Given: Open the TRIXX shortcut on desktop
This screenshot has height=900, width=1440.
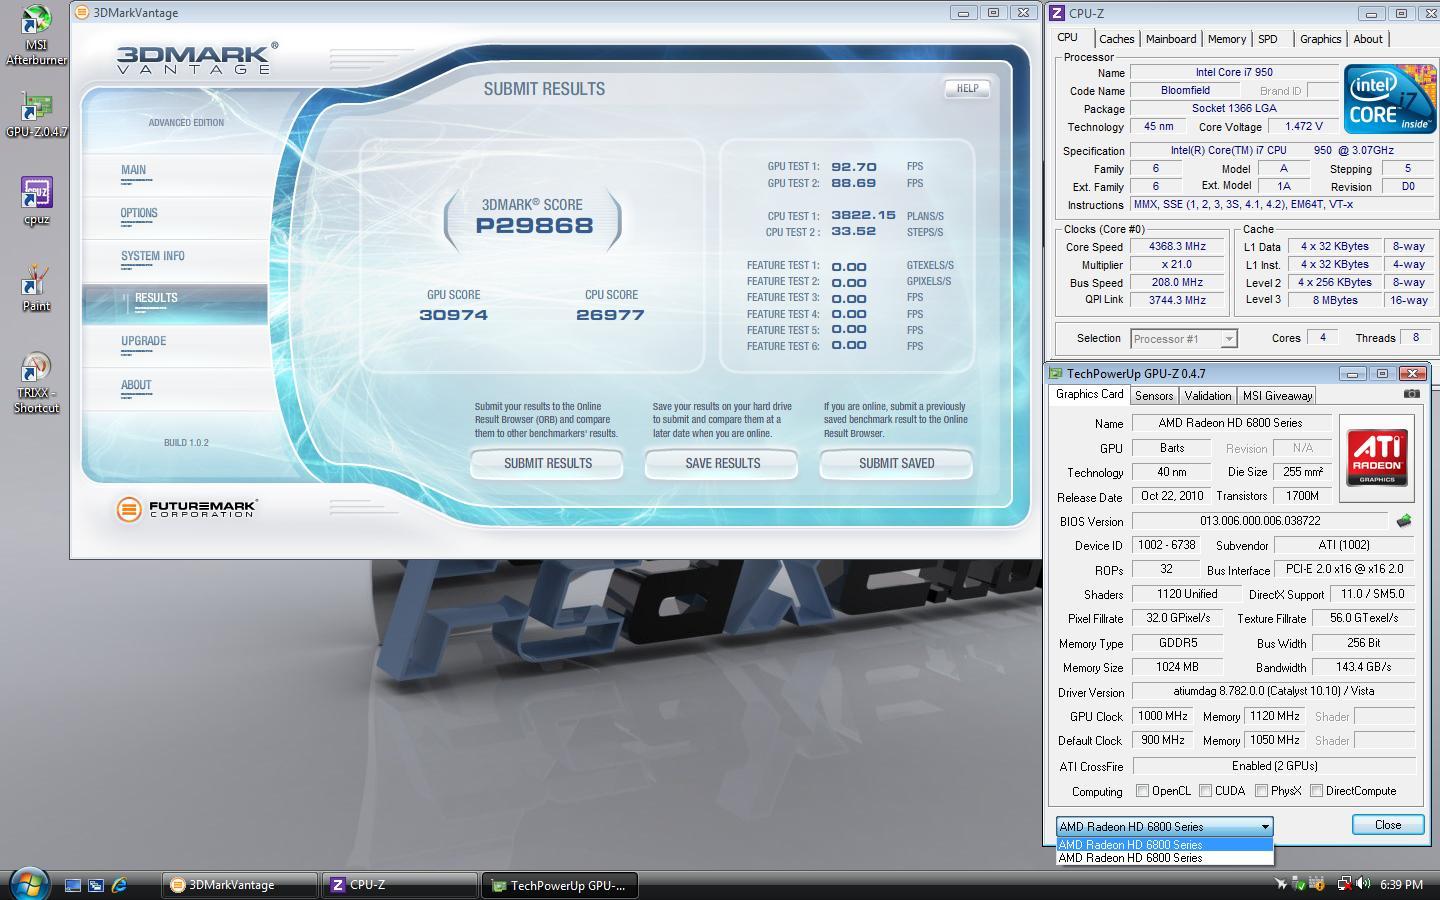Looking at the screenshot, I should tap(36, 382).
